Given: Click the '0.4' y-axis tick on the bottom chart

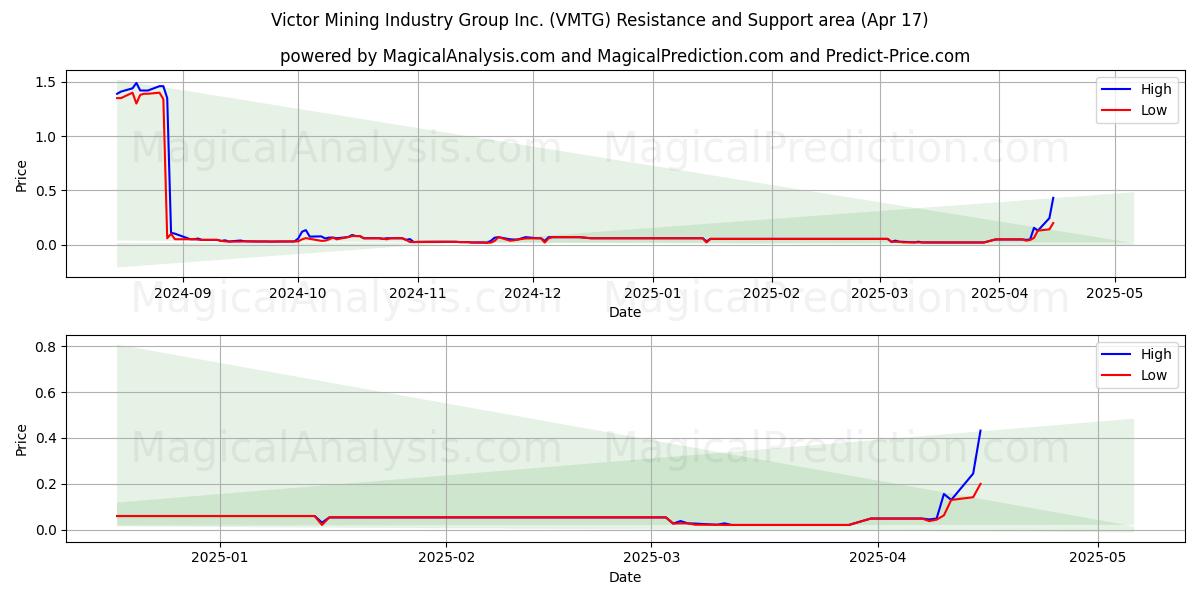Looking at the screenshot, I should tap(48, 439).
